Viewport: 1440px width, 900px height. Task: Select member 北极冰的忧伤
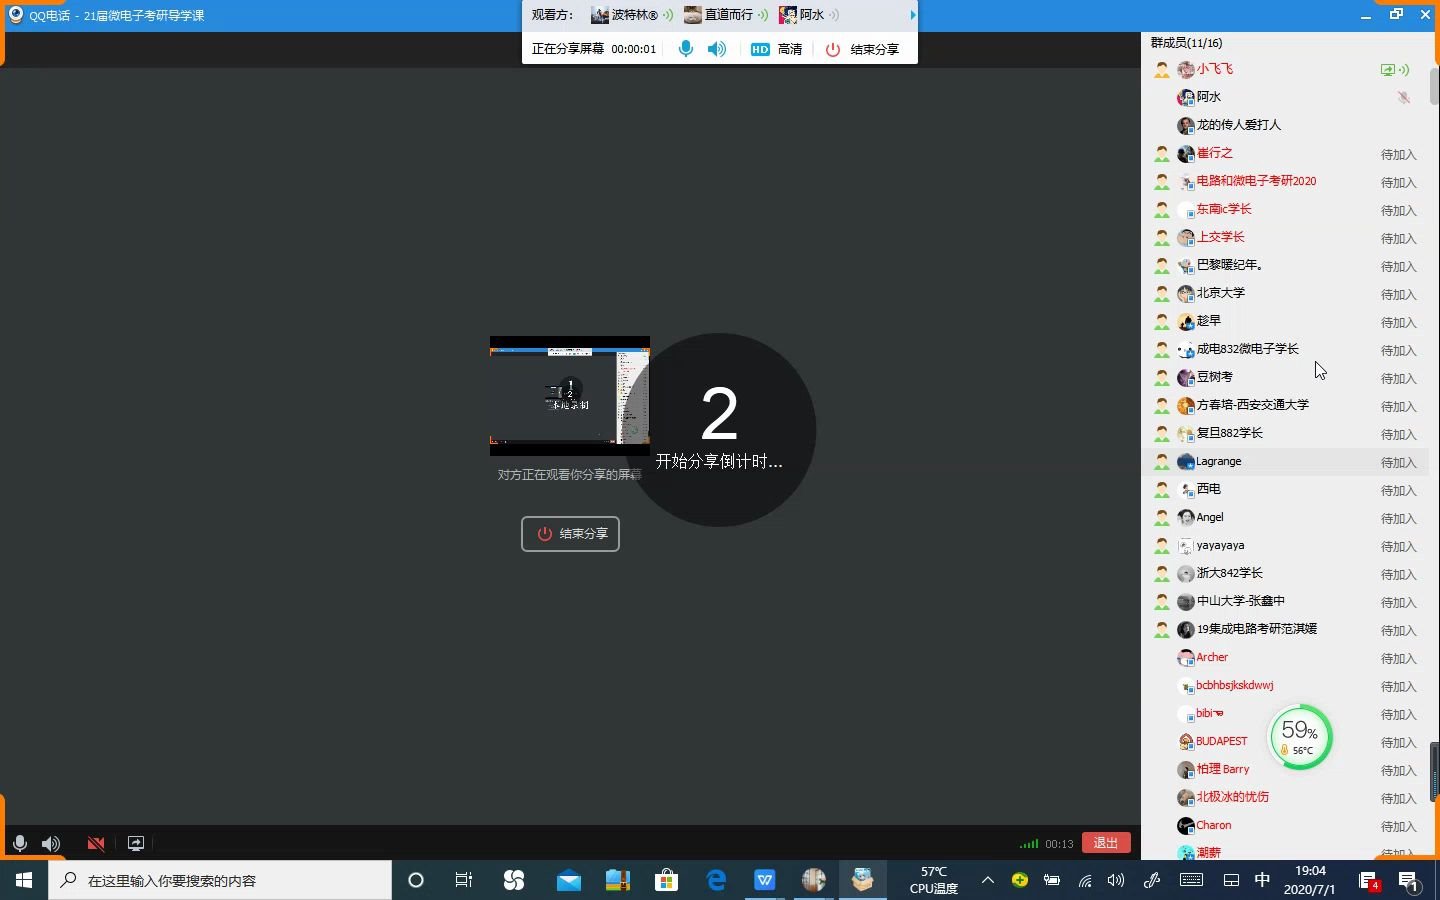pyautogui.click(x=1233, y=797)
